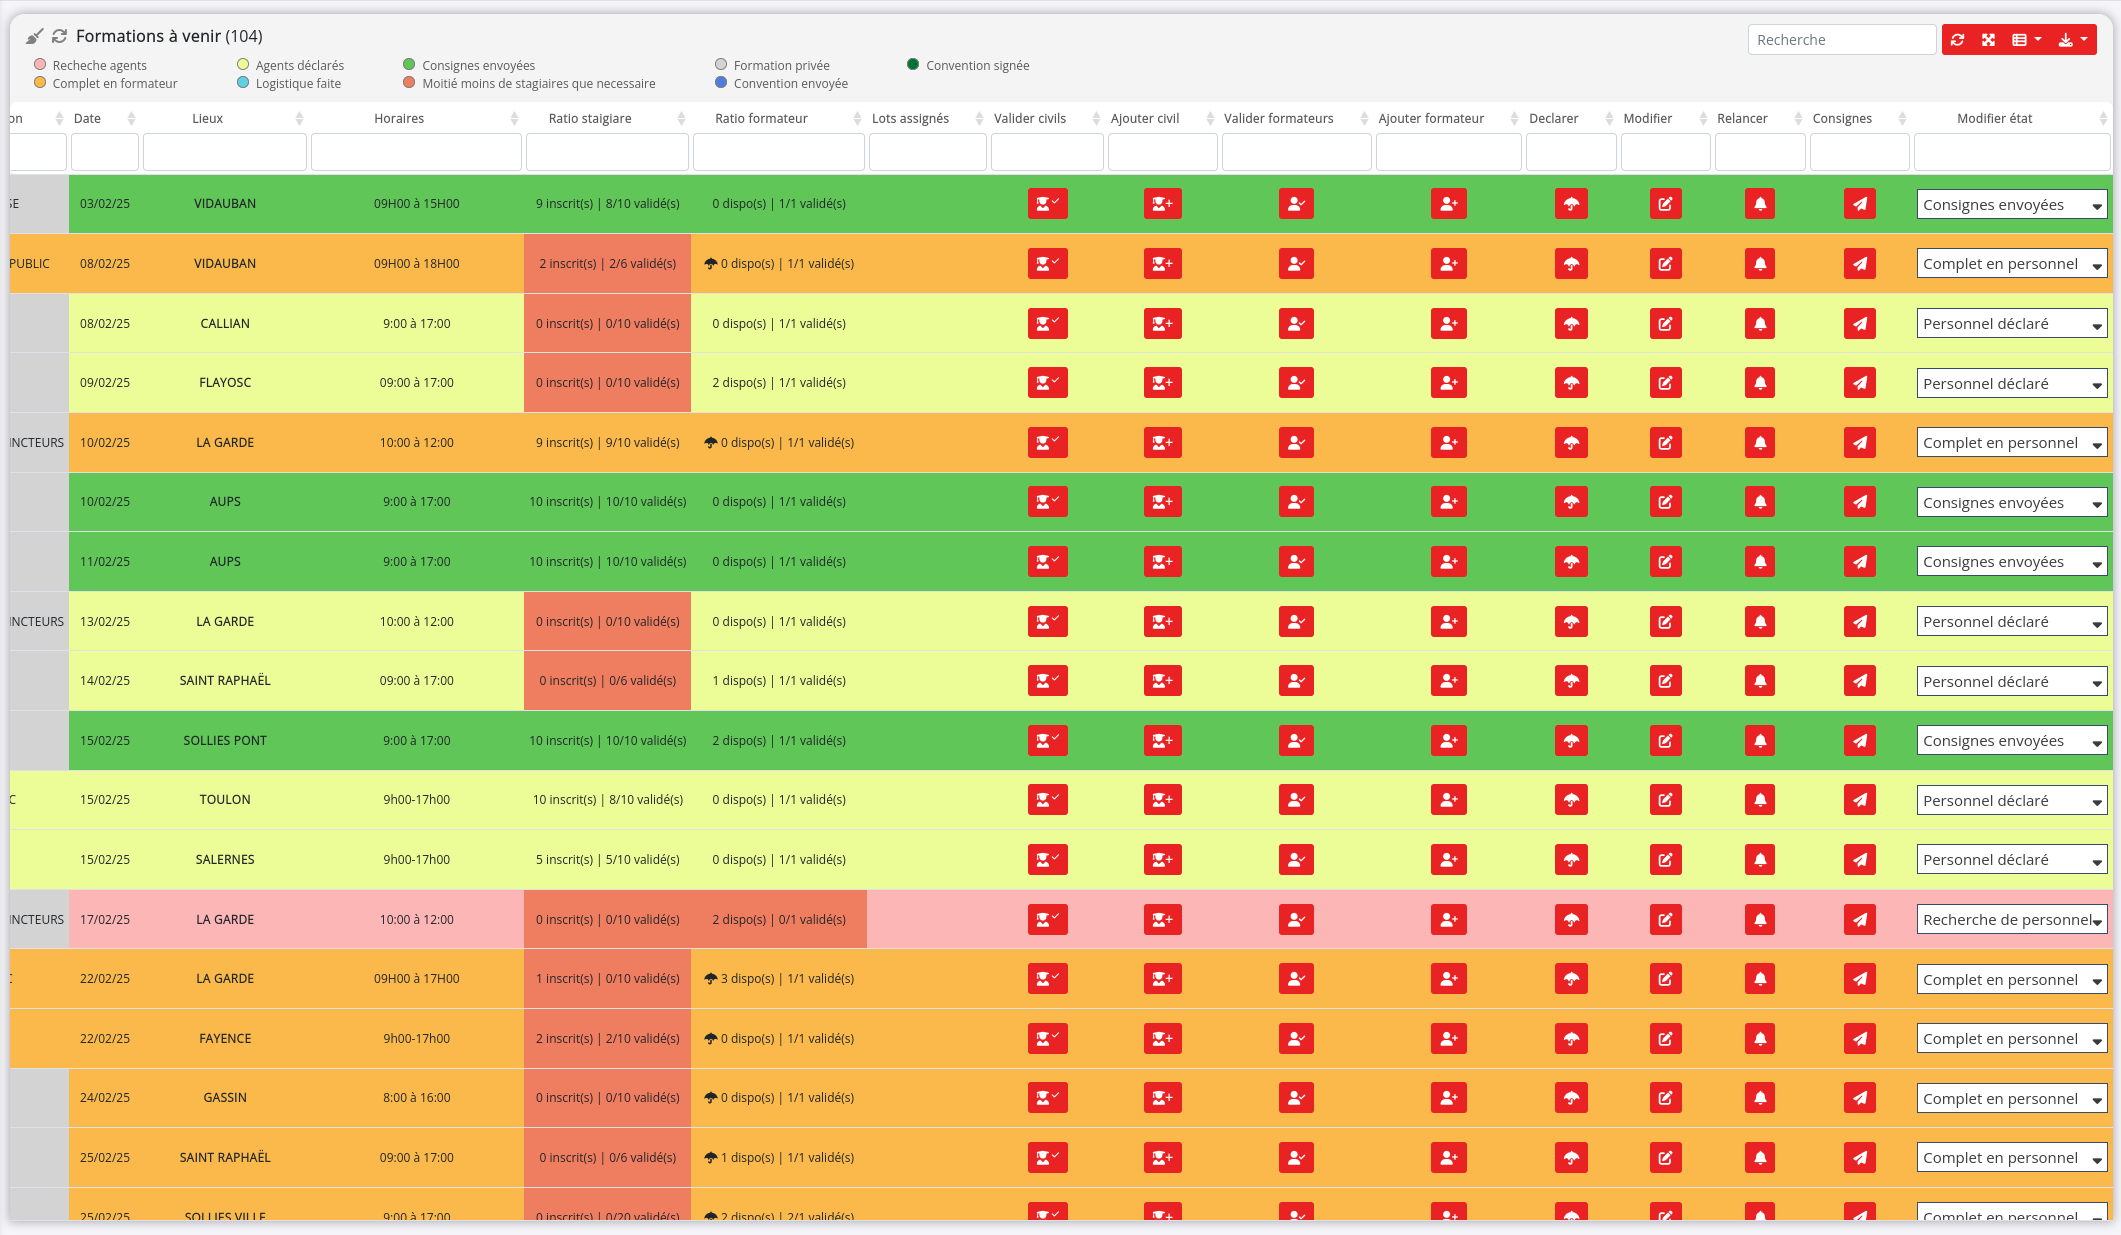This screenshot has width=2121, height=1235.
Task: Click the Valider civils icon for VIDAUBAN 03/02/25
Action: coord(1047,204)
